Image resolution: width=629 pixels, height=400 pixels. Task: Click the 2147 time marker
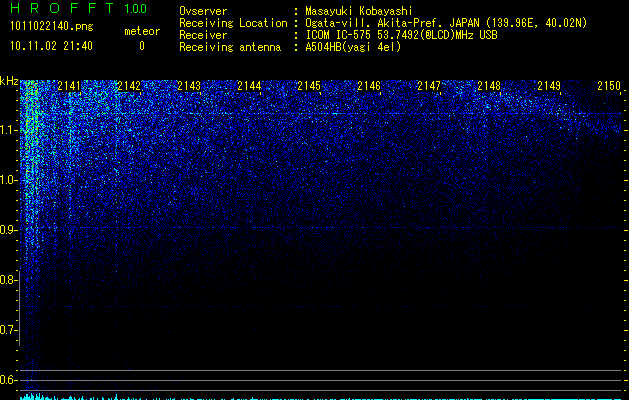point(429,86)
